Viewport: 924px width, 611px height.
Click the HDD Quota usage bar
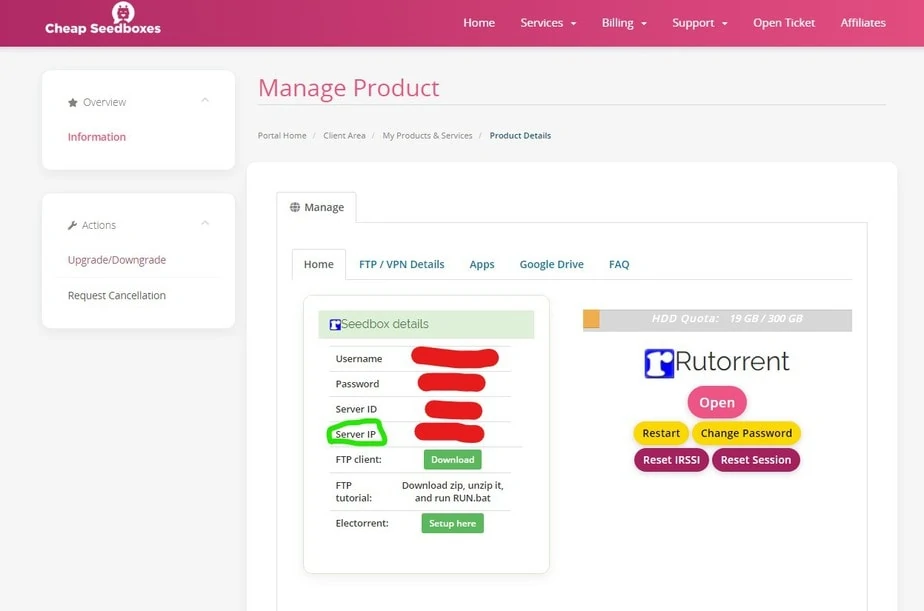717,319
